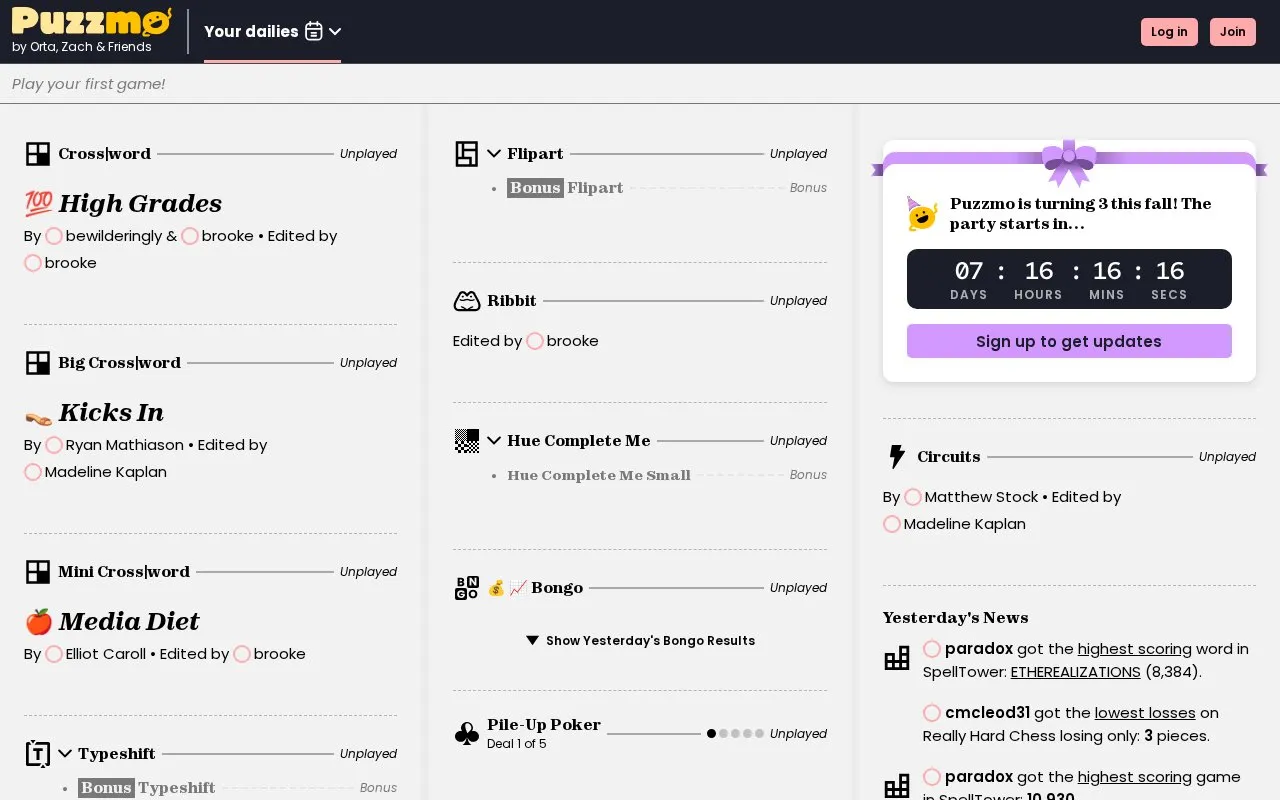Open the High Grades crossword
This screenshot has height=800, width=1280.
140,203
